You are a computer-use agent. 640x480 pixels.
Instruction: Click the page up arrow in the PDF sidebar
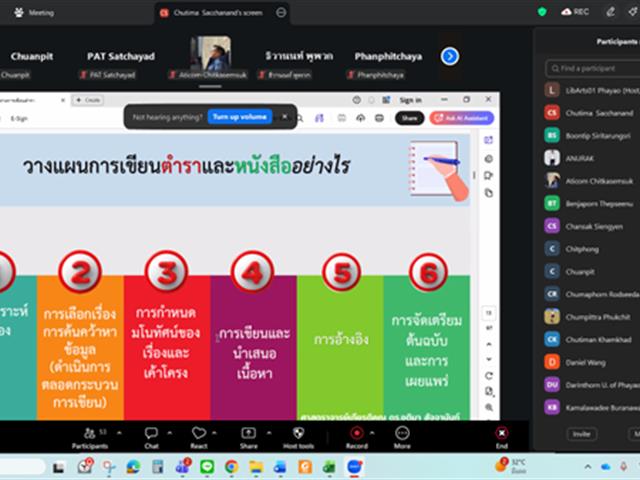(489, 344)
